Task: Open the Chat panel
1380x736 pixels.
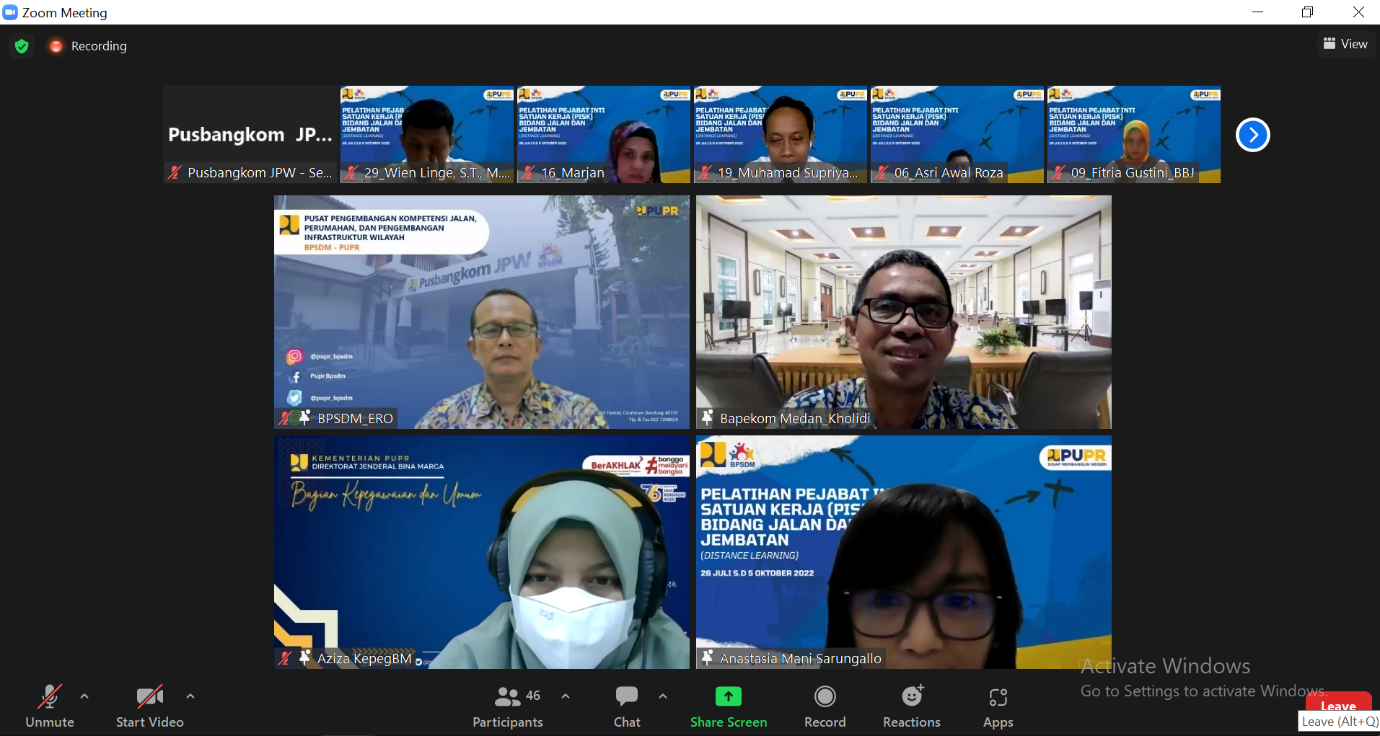Action: (627, 705)
